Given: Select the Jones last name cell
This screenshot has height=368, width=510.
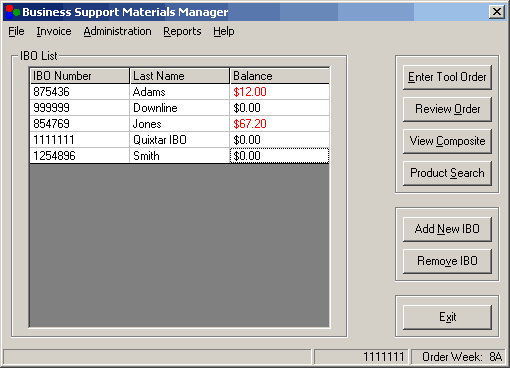Looking at the screenshot, I should [180, 124].
